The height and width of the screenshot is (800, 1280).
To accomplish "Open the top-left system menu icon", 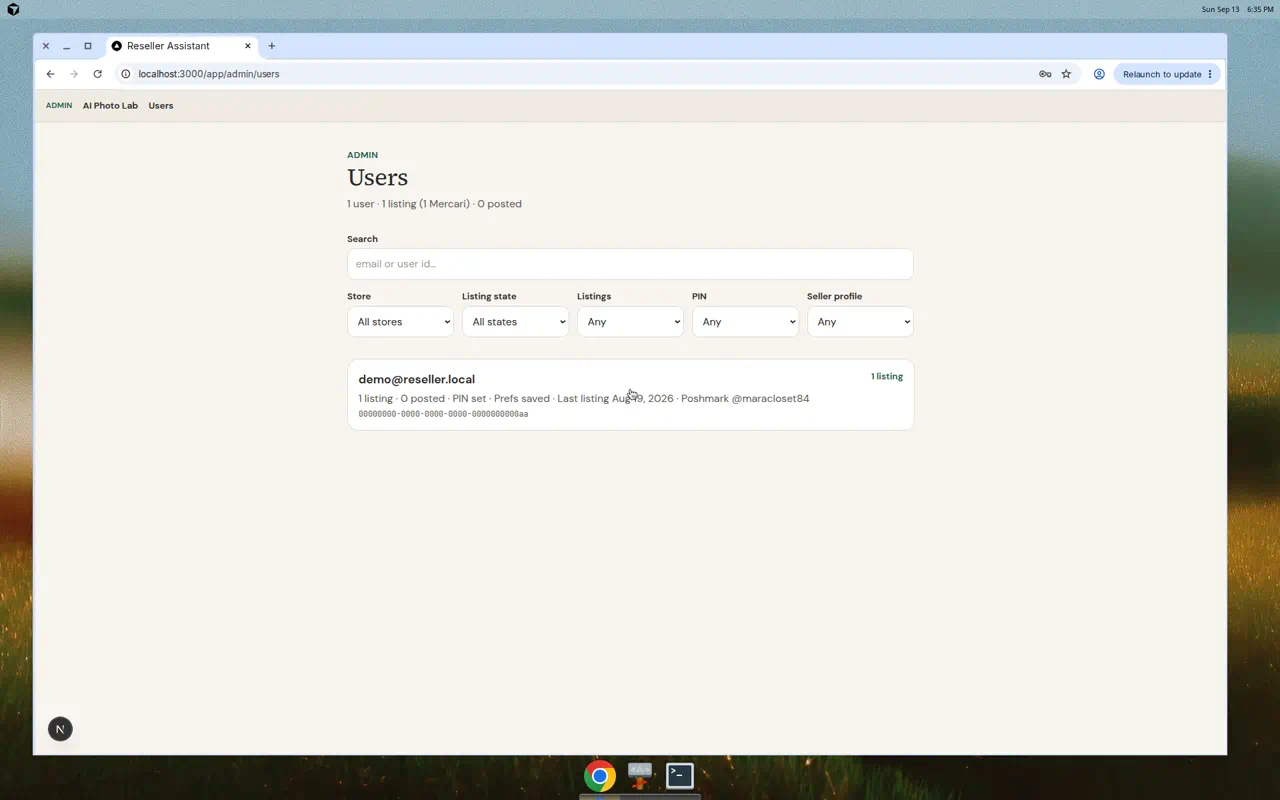I will click(13, 9).
